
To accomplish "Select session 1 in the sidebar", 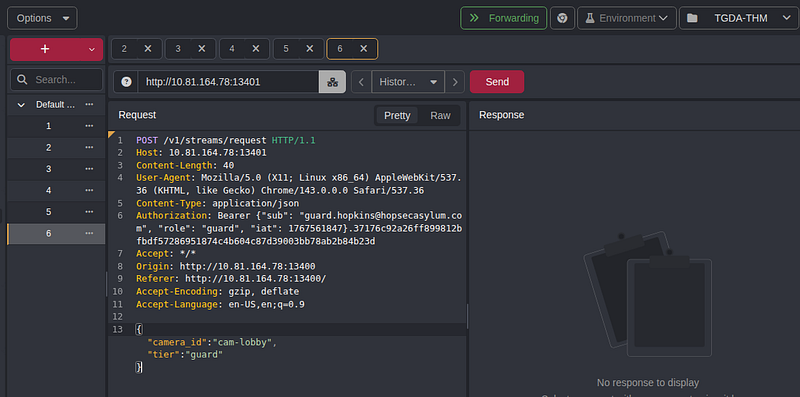I will 48,126.
